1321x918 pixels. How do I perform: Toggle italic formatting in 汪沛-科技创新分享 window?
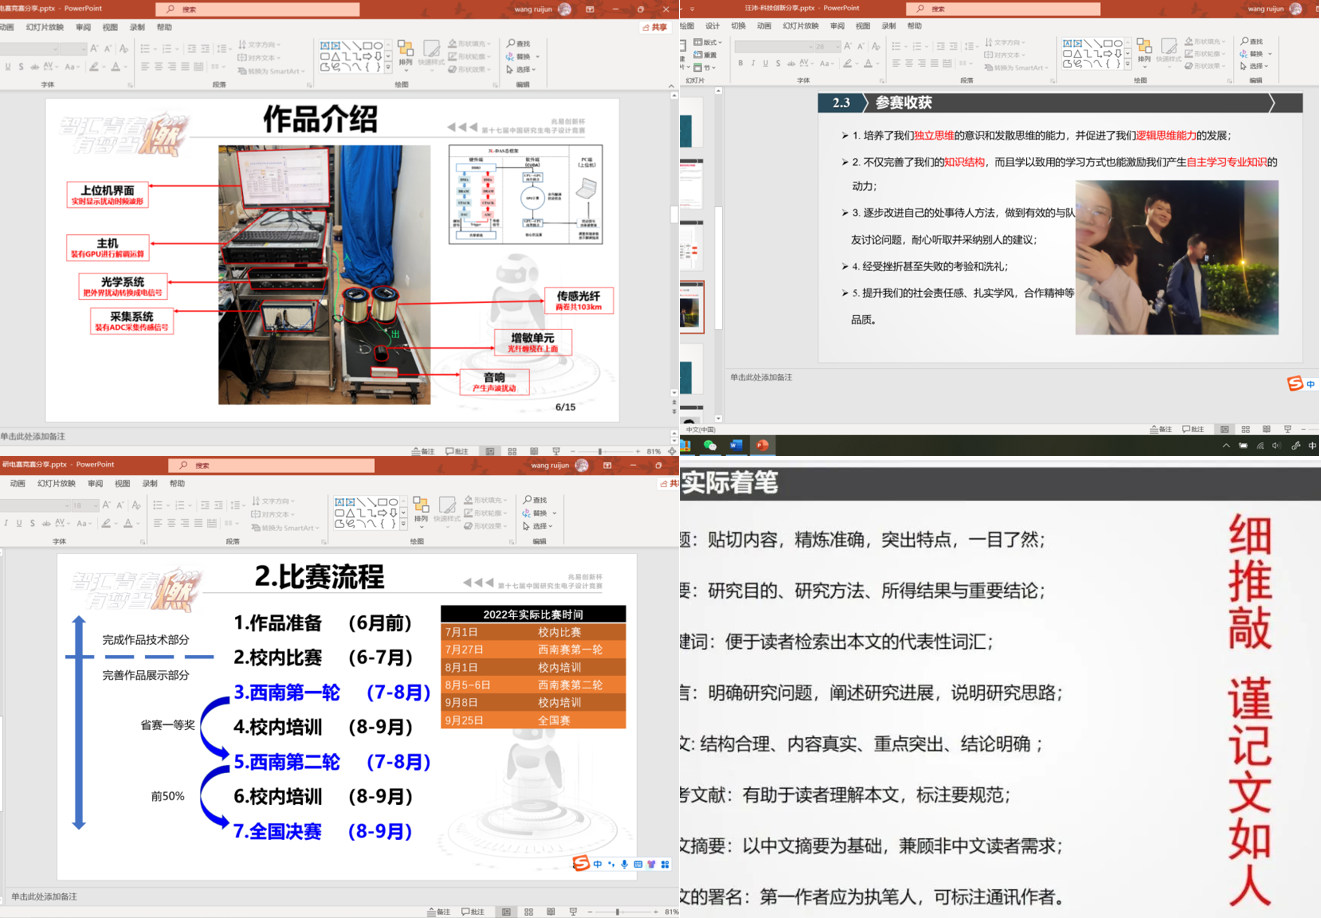[x=753, y=63]
